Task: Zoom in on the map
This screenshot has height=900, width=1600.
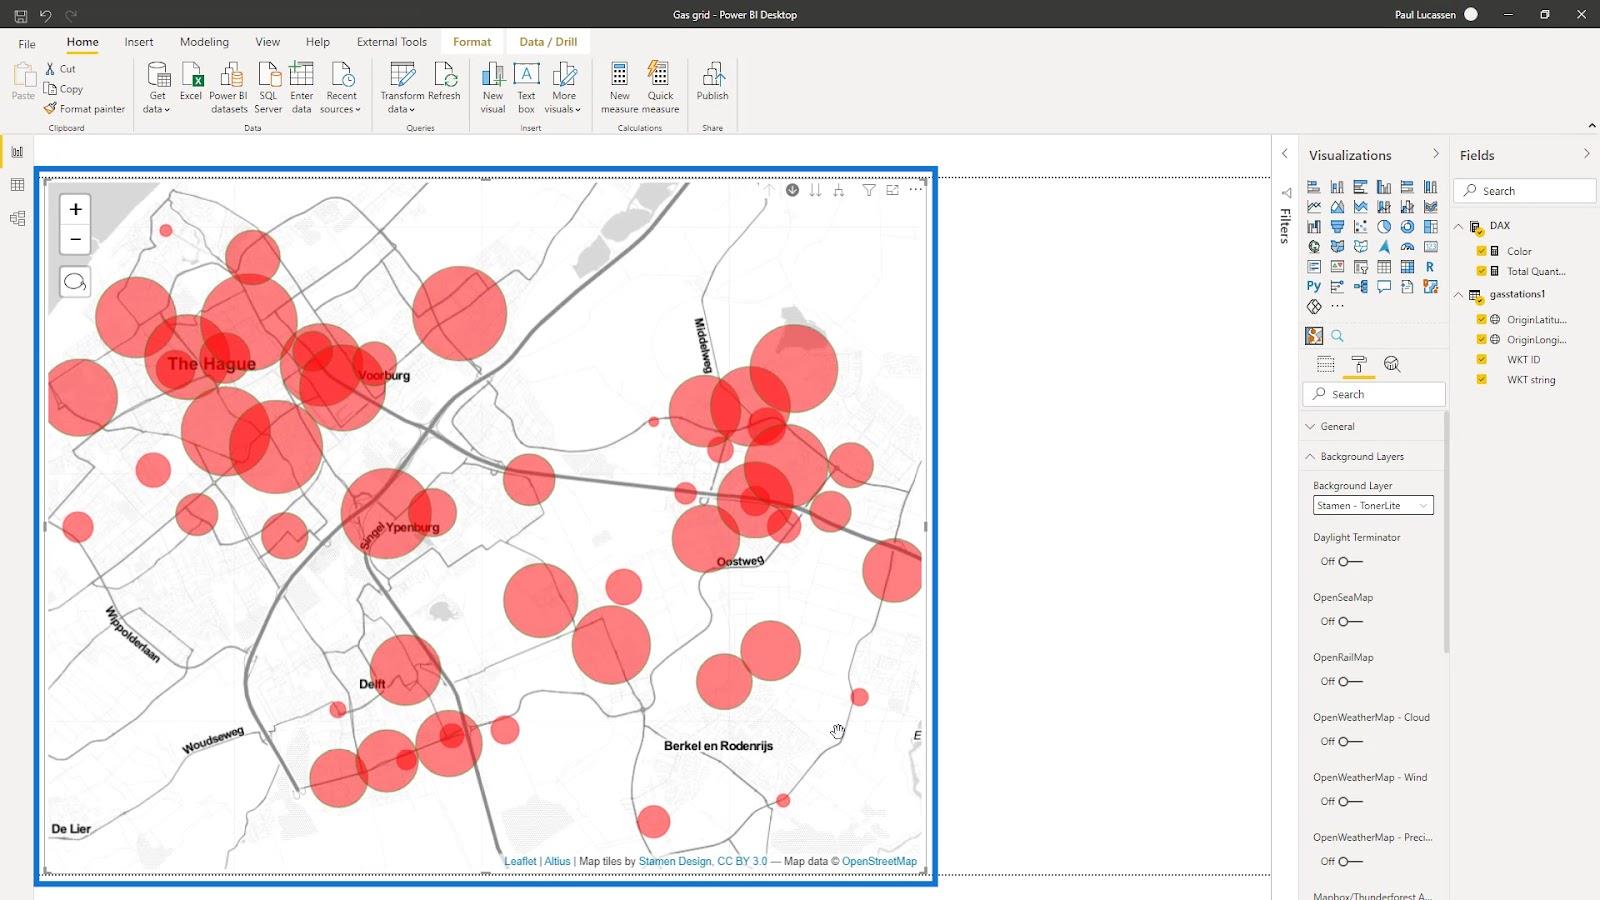Action: tap(75, 209)
